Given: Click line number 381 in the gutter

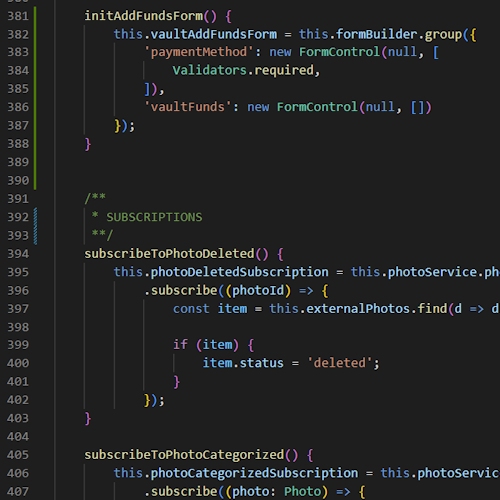Looking at the screenshot, I should 18,16.
